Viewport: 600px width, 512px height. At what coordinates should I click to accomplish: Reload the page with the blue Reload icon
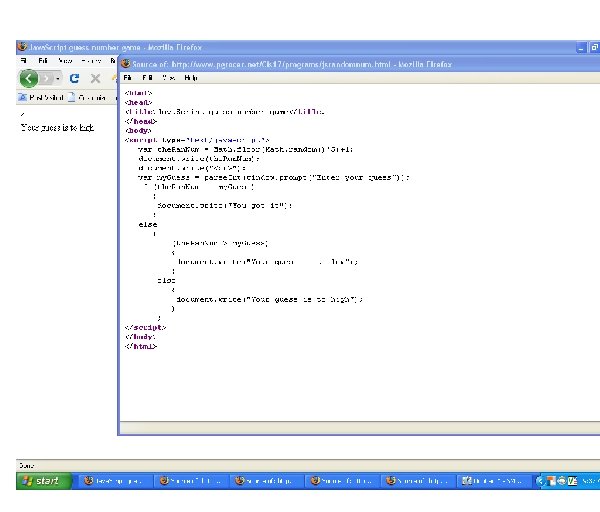[75, 78]
